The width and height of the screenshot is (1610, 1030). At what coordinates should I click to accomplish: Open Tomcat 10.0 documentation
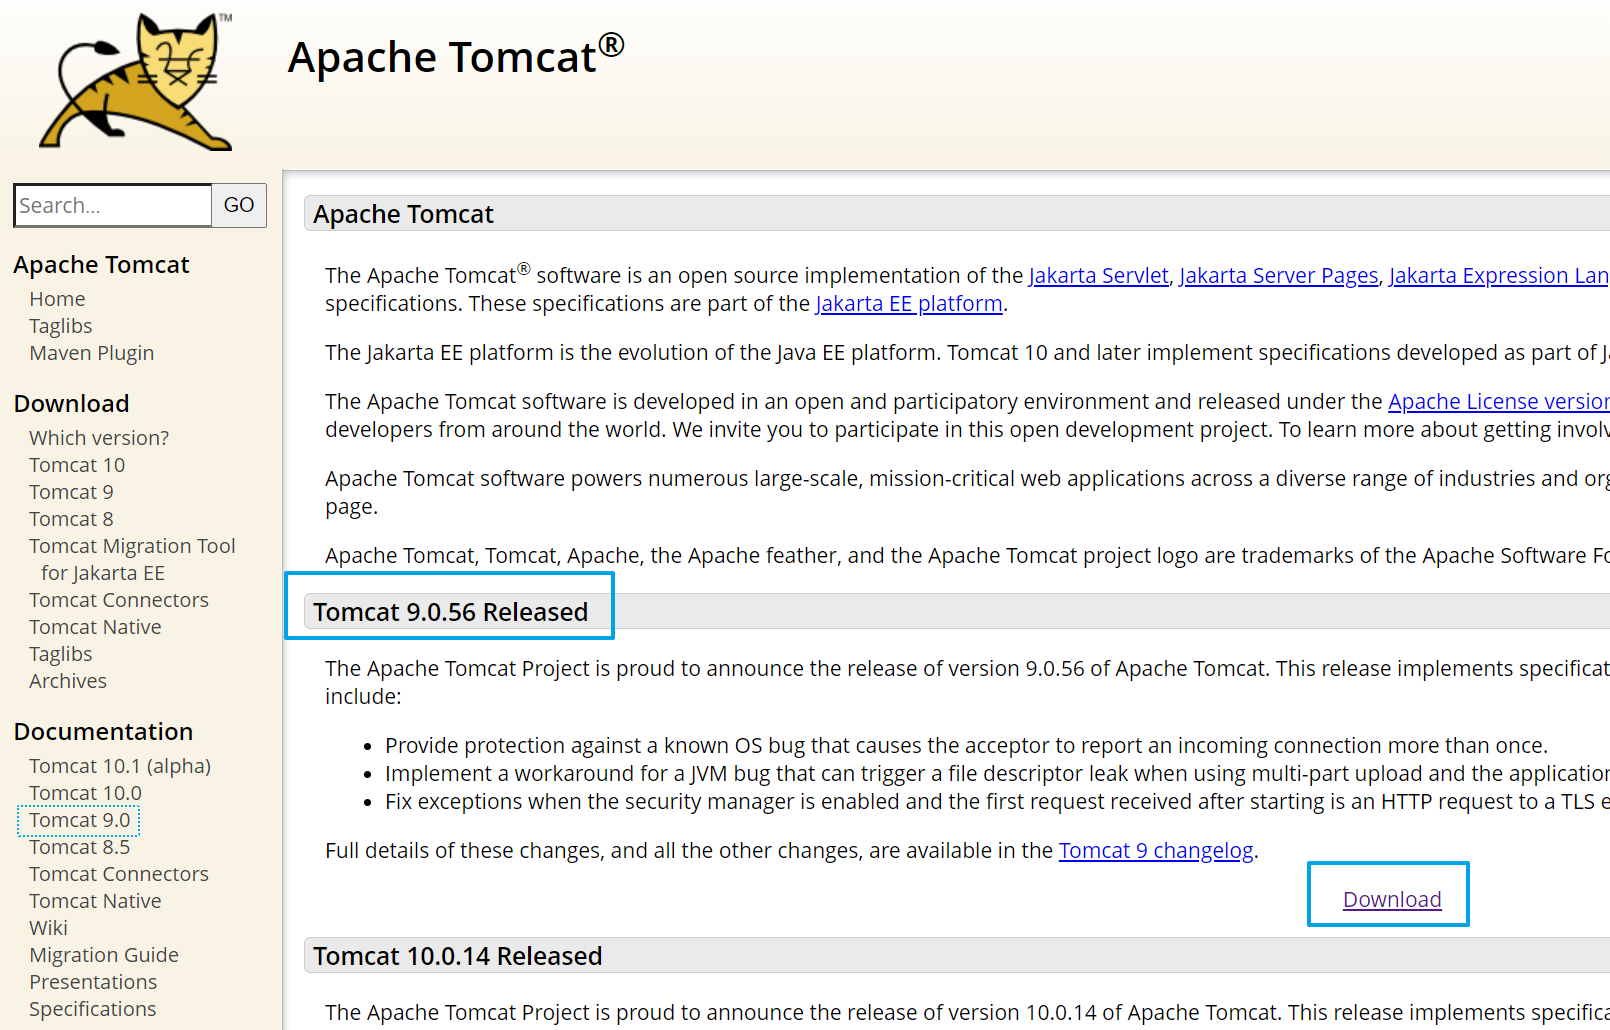85,793
